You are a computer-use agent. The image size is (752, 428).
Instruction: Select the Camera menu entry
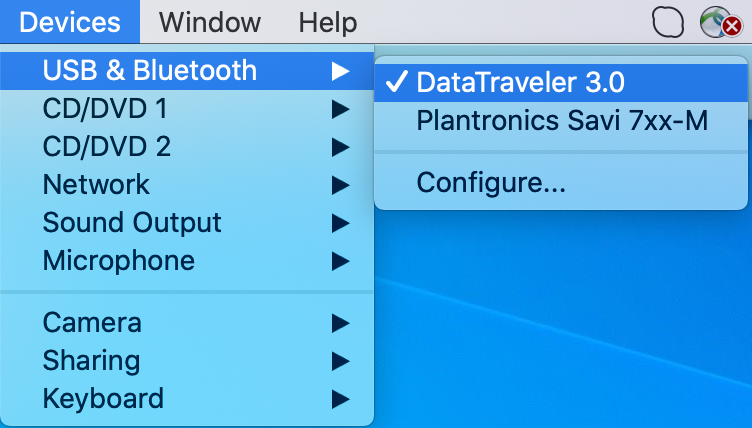pos(92,323)
